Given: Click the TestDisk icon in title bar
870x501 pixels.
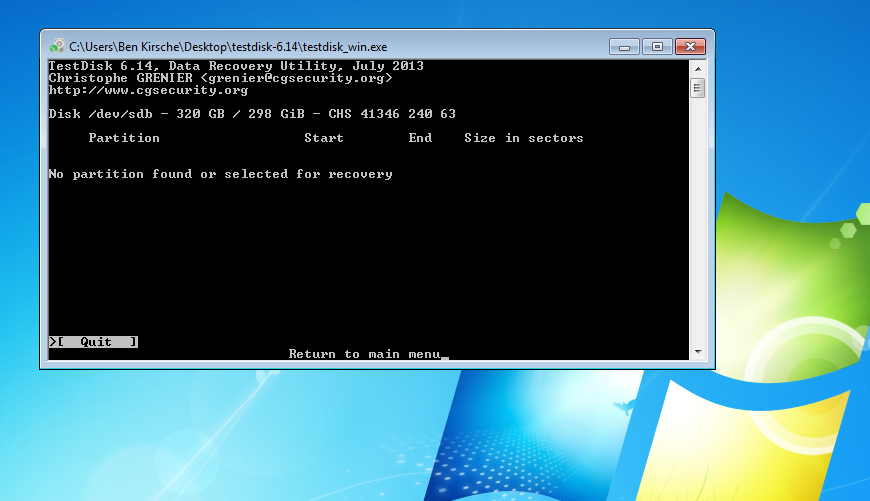Looking at the screenshot, I should [57, 46].
